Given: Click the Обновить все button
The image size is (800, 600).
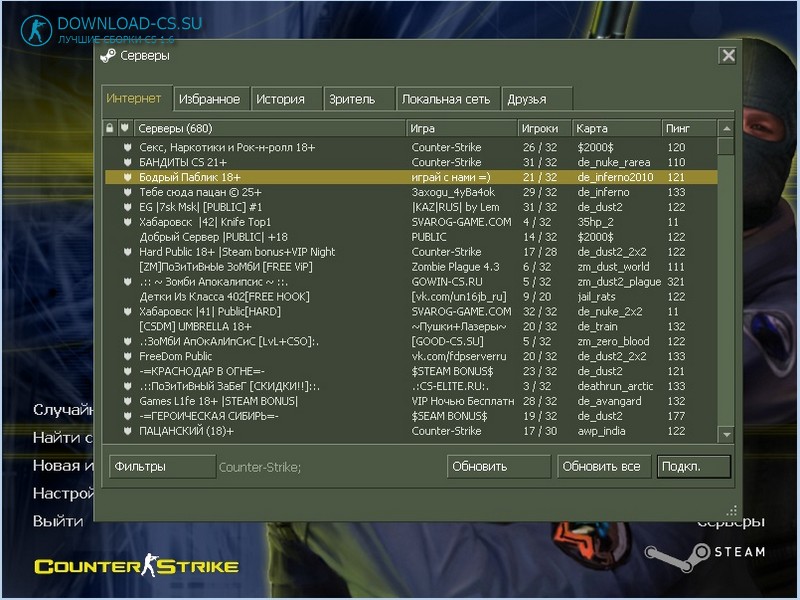Looking at the screenshot, I should coord(604,466).
